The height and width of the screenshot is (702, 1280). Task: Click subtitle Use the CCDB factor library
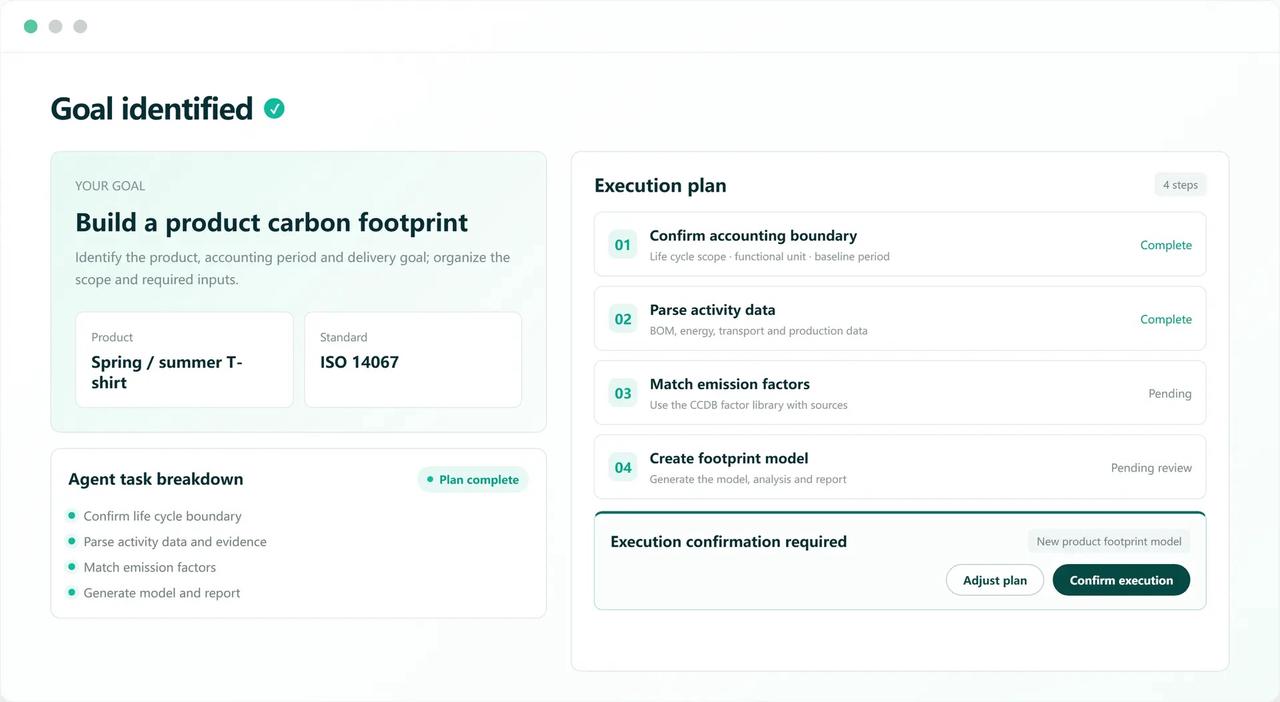coord(748,405)
